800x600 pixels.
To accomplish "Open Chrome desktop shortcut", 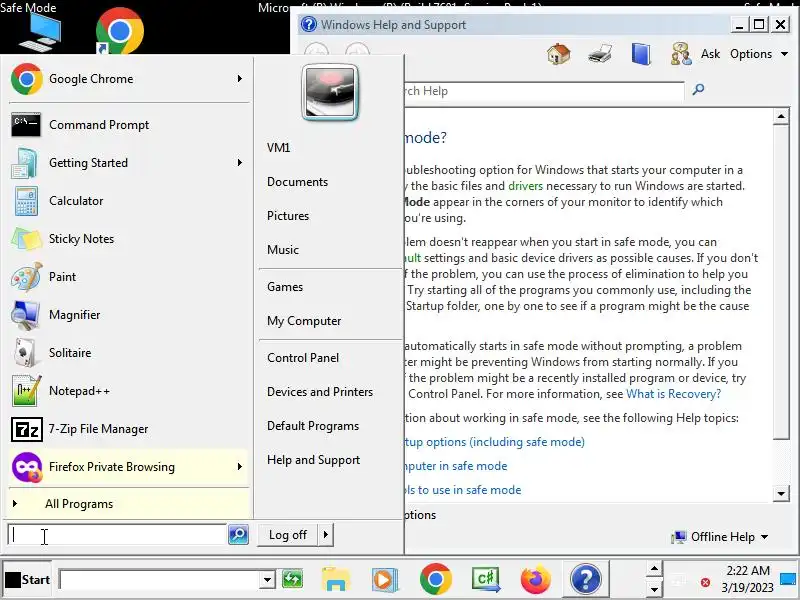I will [119, 31].
